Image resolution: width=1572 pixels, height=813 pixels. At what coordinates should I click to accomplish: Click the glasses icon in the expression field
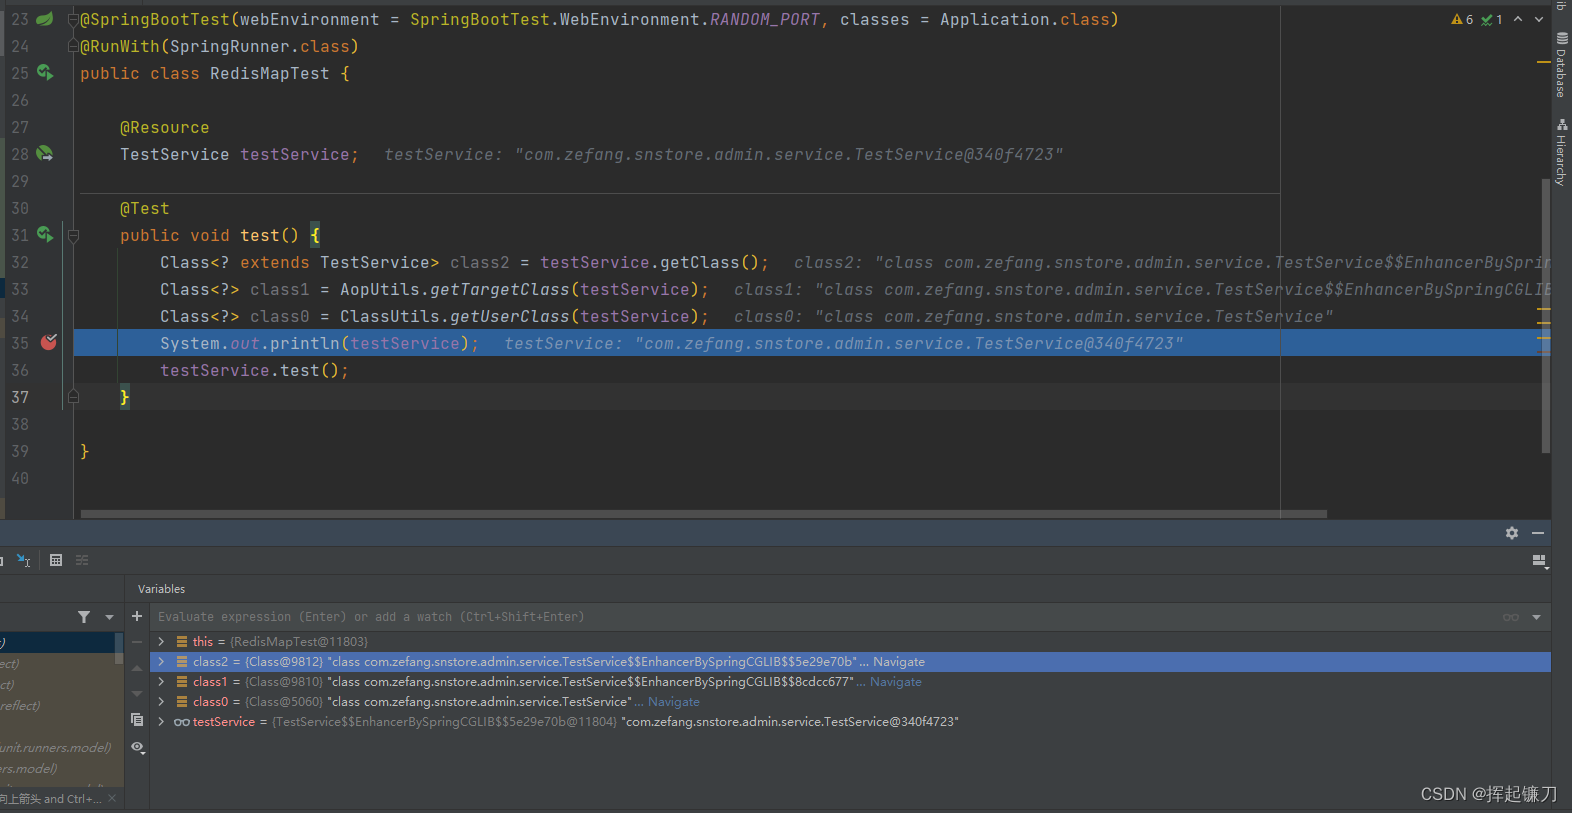[1510, 617]
